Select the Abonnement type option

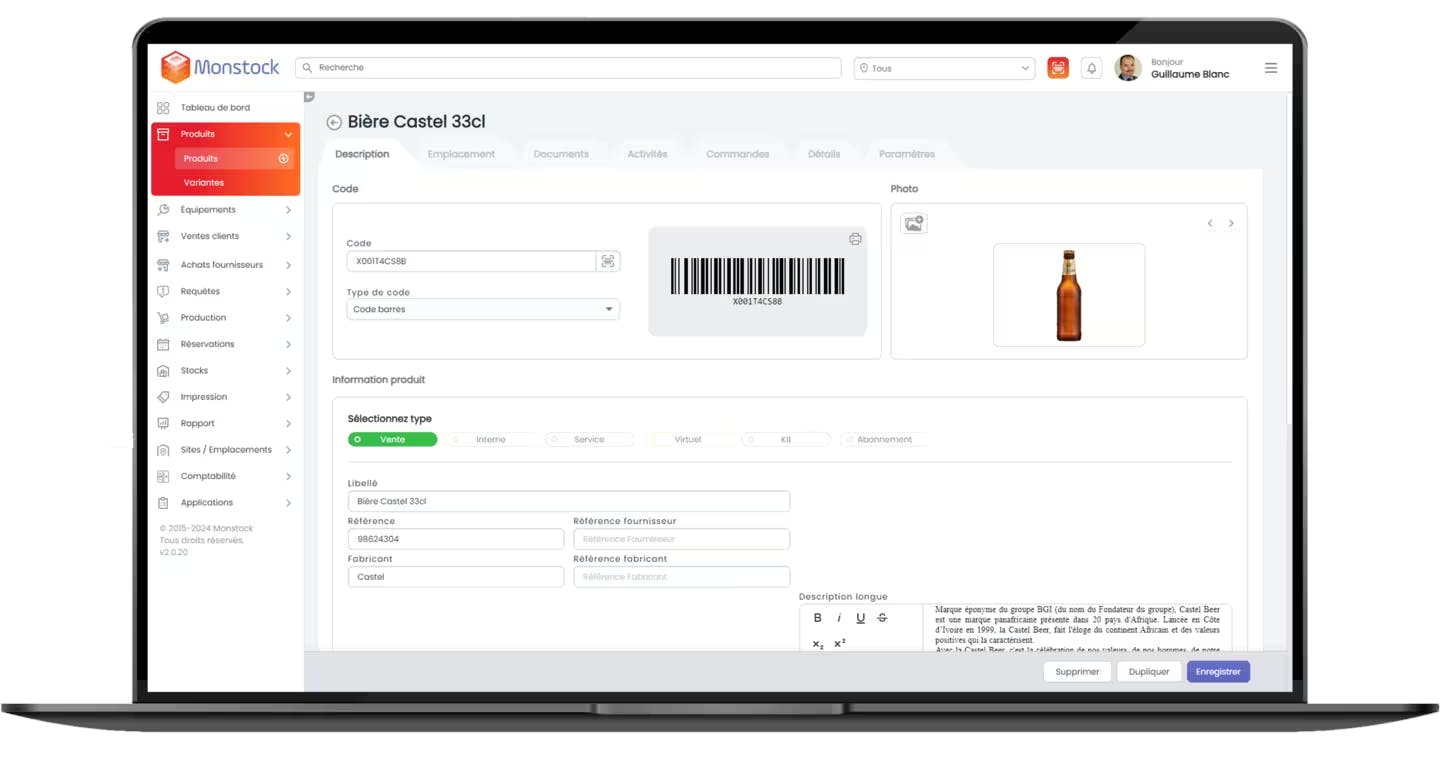pos(884,439)
